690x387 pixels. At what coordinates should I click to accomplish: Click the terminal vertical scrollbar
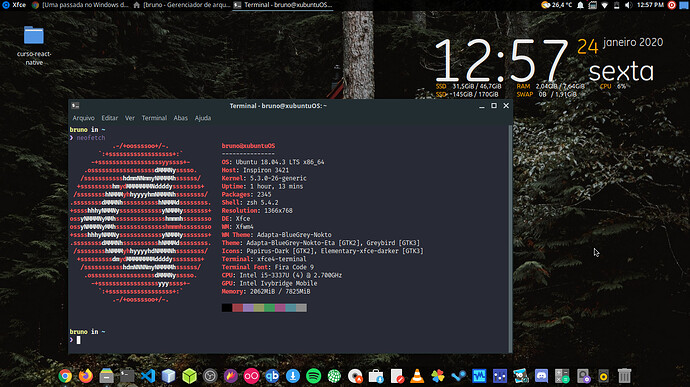[x=510, y=239]
